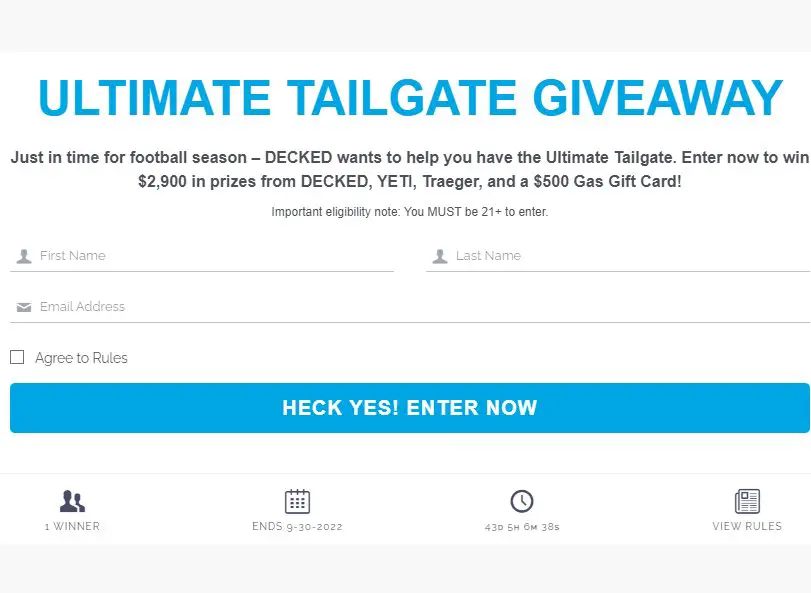The width and height of the screenshot is (811, 593).
Task: Click the 21+ eligibility note text
Action: point(410,212)
